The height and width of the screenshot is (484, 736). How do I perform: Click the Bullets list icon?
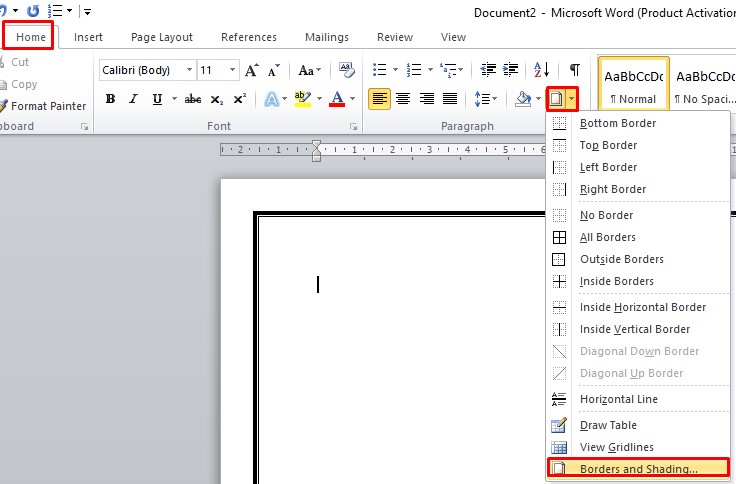(x=380, y=70)
